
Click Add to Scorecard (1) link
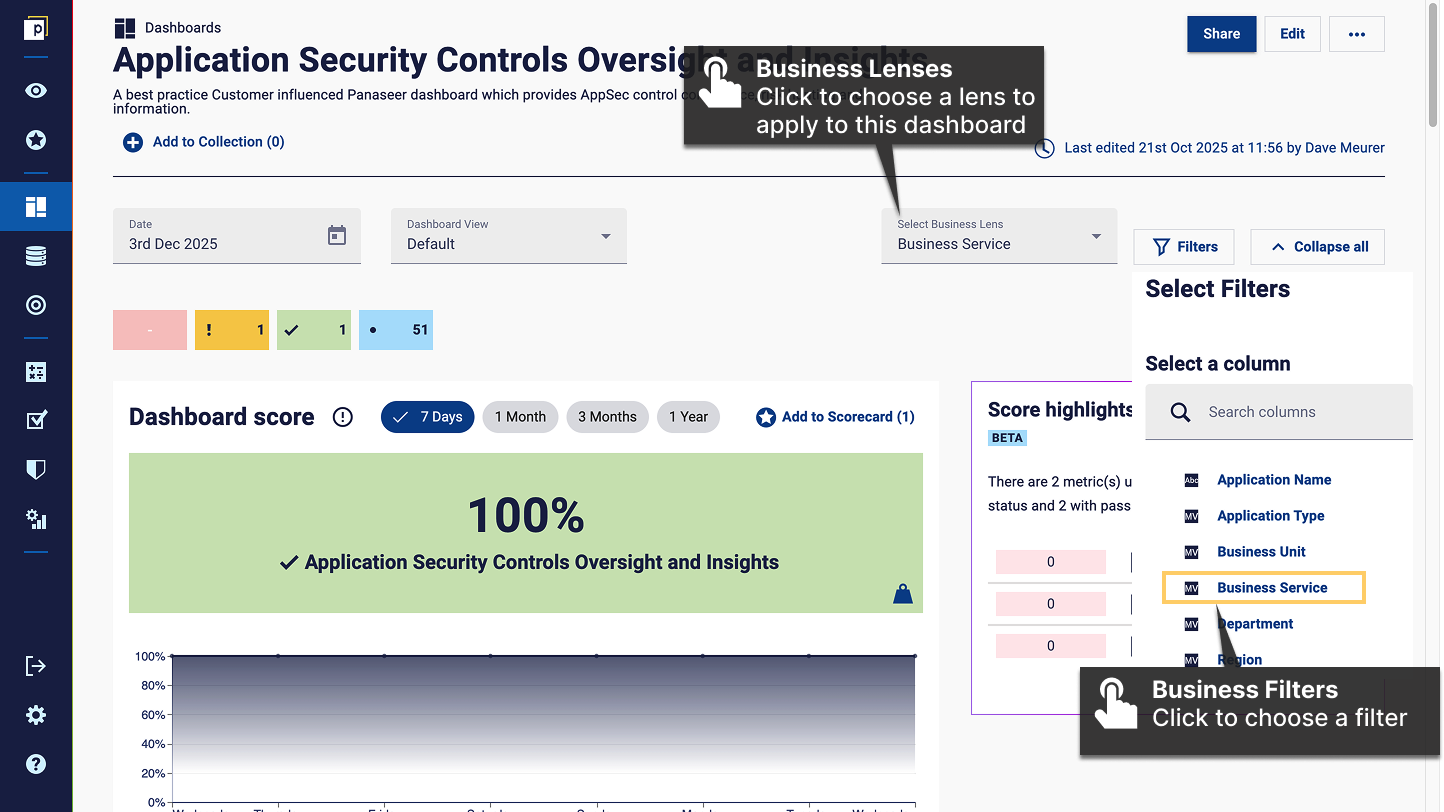point(835,417)
